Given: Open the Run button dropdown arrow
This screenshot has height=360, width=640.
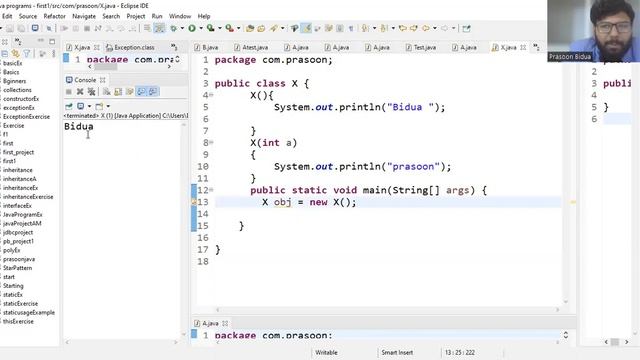Looking at the screenshot, I should click(201, 29).
